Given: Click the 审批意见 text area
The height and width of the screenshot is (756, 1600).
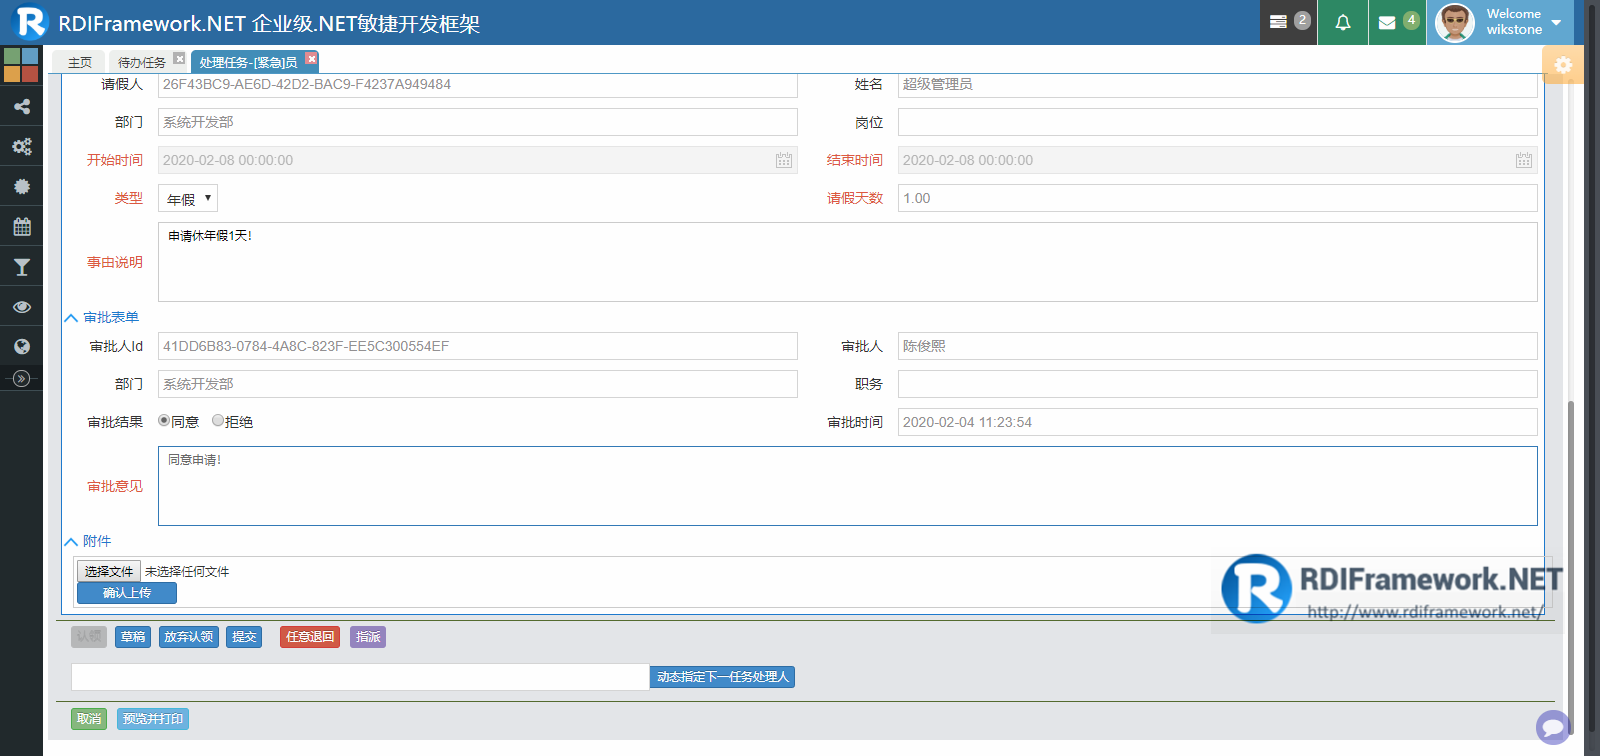Looking at the screenshot, I should 848,486.
